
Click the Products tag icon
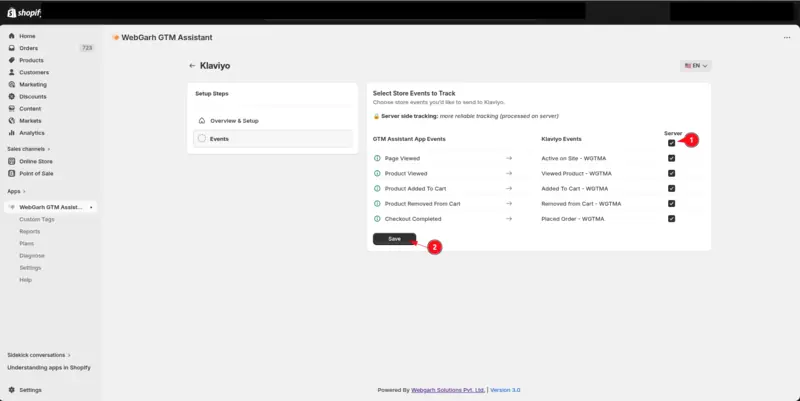point(12,60)
